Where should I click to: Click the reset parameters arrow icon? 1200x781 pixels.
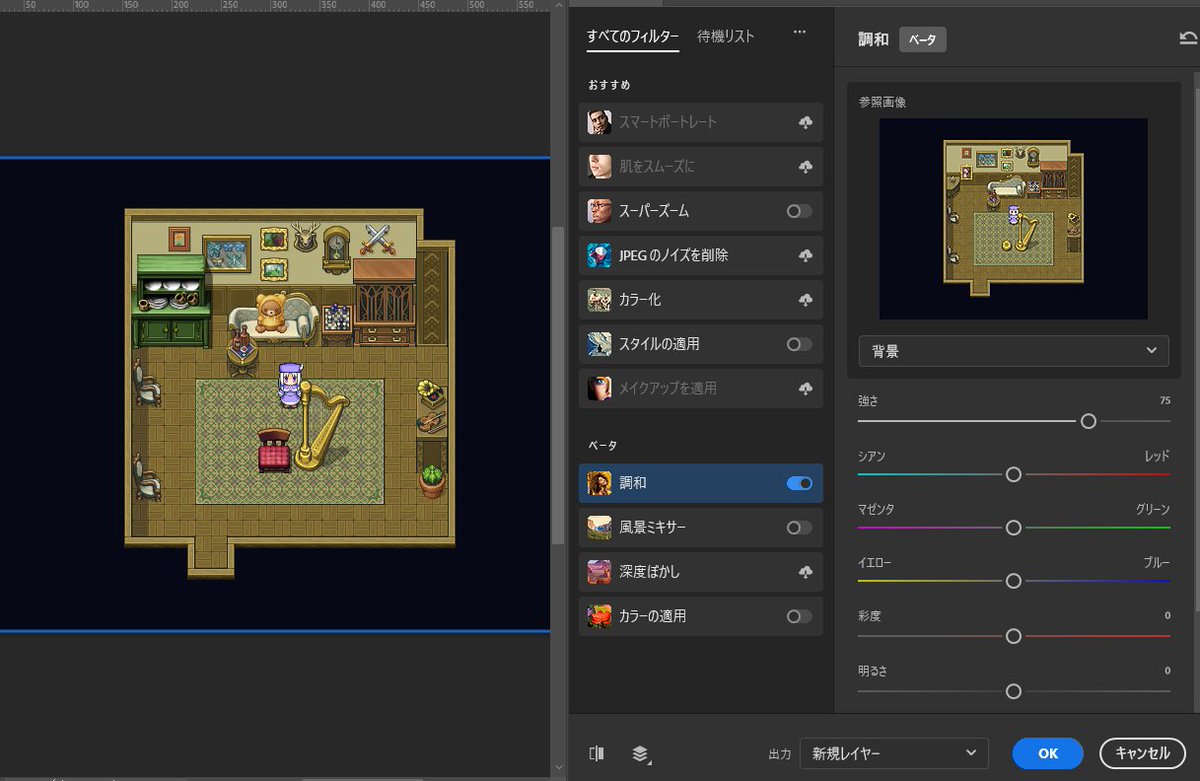click(1188, 38)
